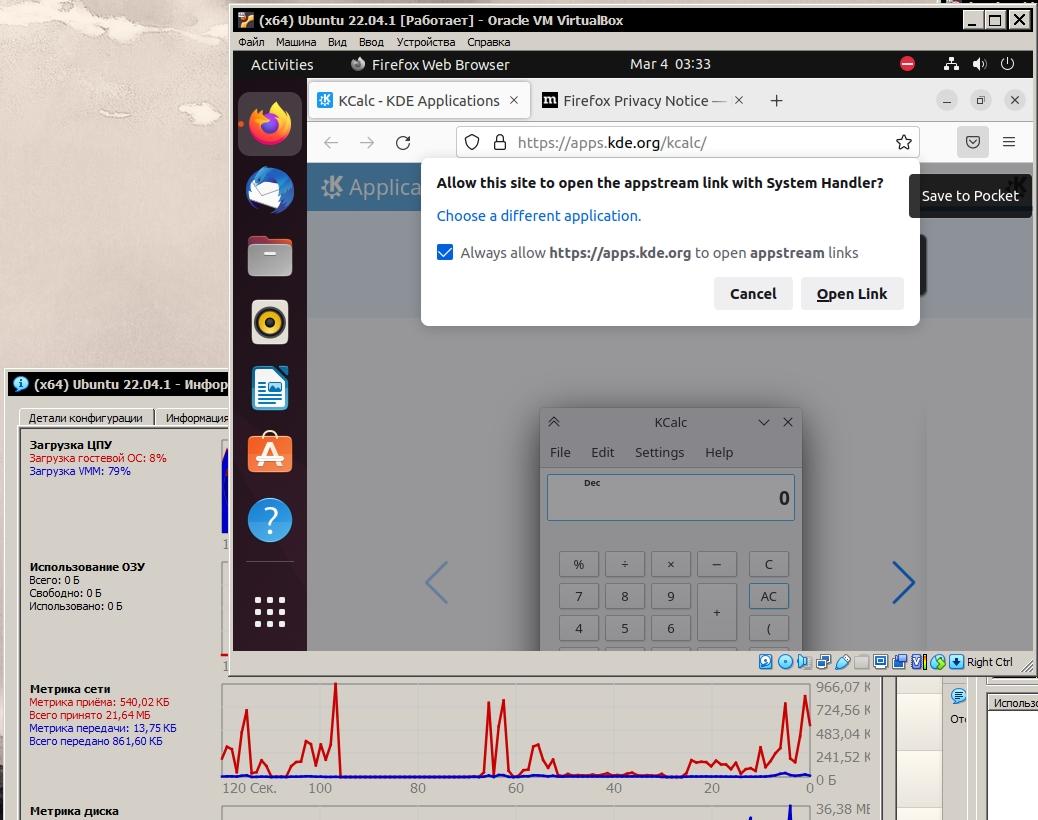Viewport: 1038px width, 820px height.
Task: Save page to Pocket icon
Action: pyautogui.click(x=972, y=142)
